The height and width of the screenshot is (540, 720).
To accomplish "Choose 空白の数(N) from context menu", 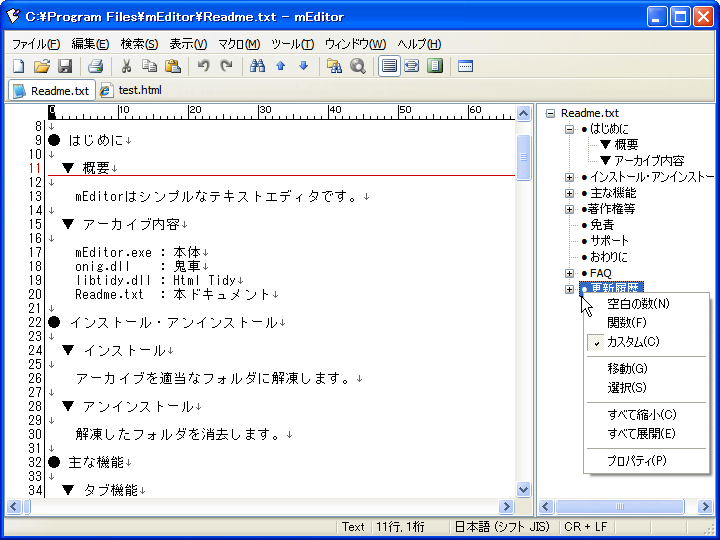I will pyautogui.click(x=646, y=304).
